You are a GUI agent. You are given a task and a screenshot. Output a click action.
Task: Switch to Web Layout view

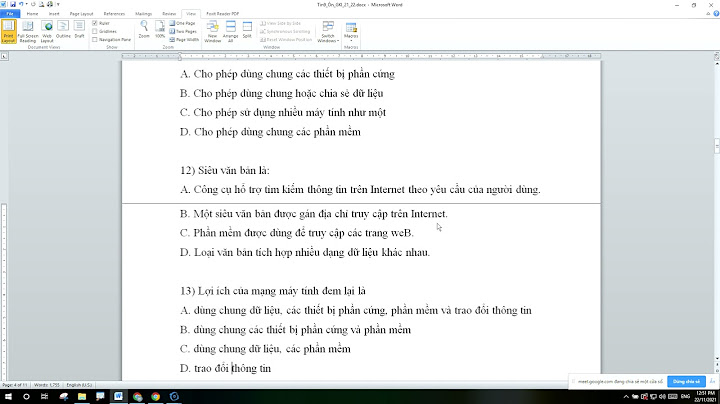pos(47,31)
